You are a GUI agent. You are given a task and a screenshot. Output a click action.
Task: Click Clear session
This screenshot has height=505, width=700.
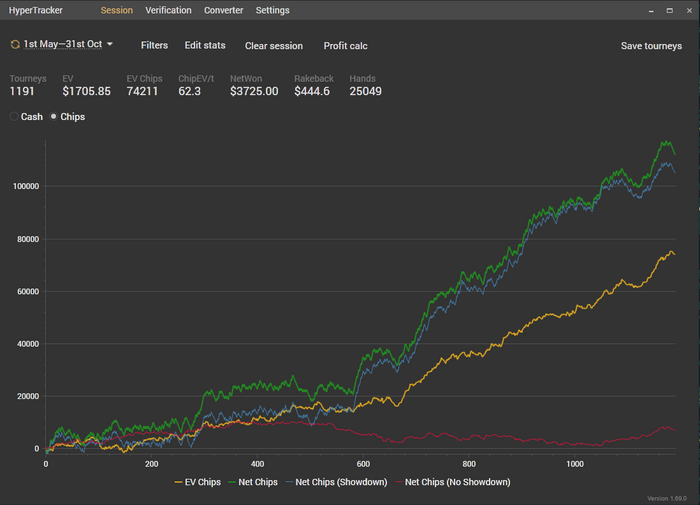point(274,46)
